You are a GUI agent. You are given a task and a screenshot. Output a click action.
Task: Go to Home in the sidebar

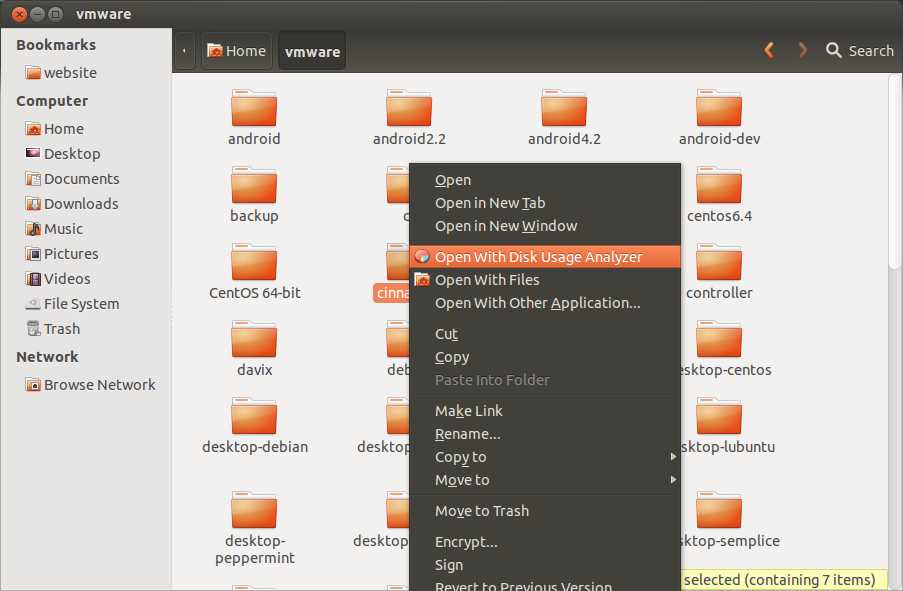coord(55,128)
